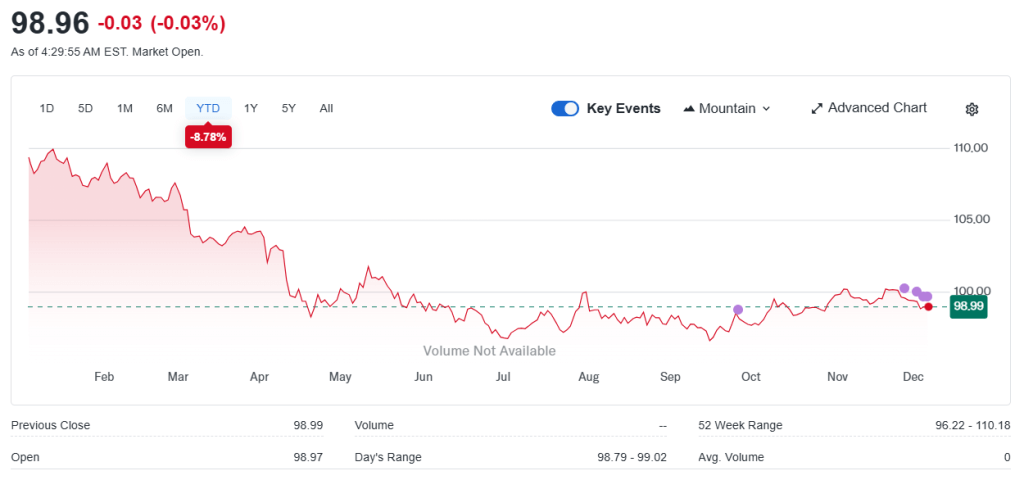
Task: Click the red current-price dot on chart
Action: (x=929, y=306)
